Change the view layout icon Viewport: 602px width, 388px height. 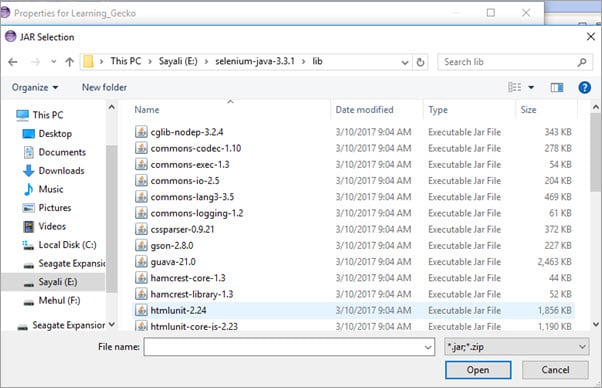514,88
